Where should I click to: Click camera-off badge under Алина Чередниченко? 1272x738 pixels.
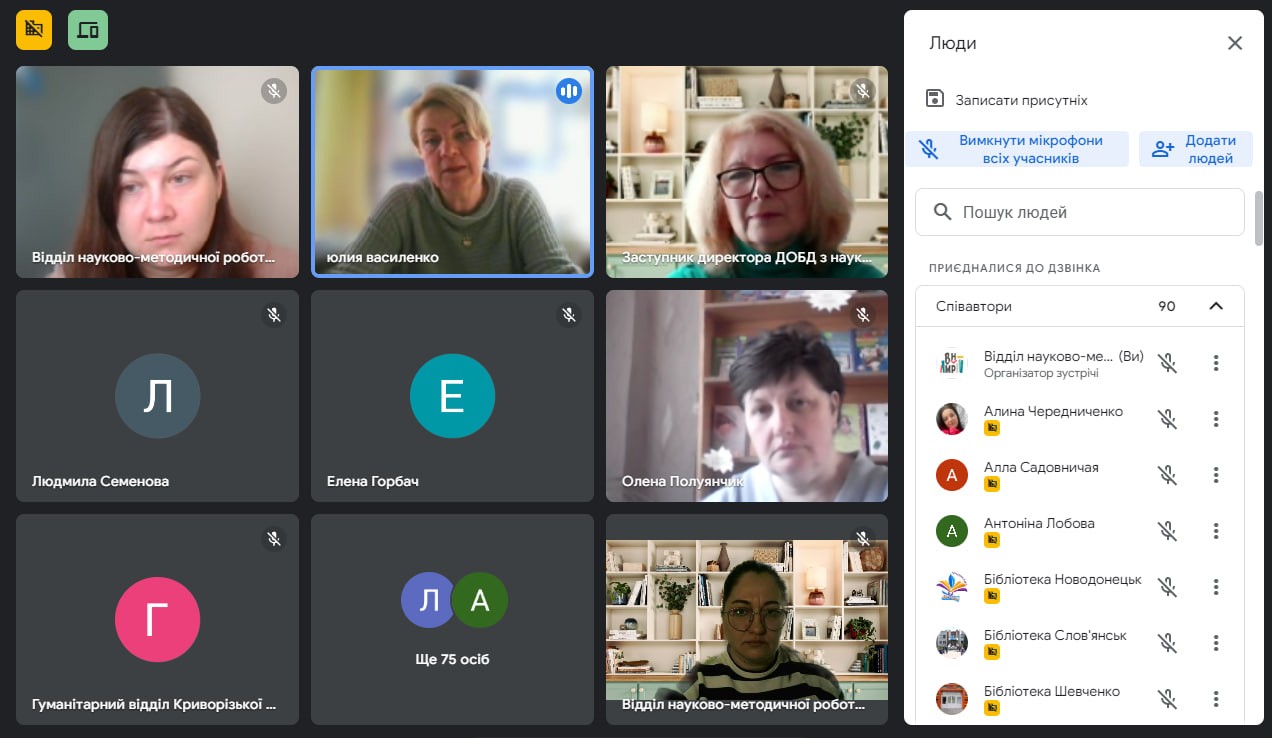(x=992, y=428)
